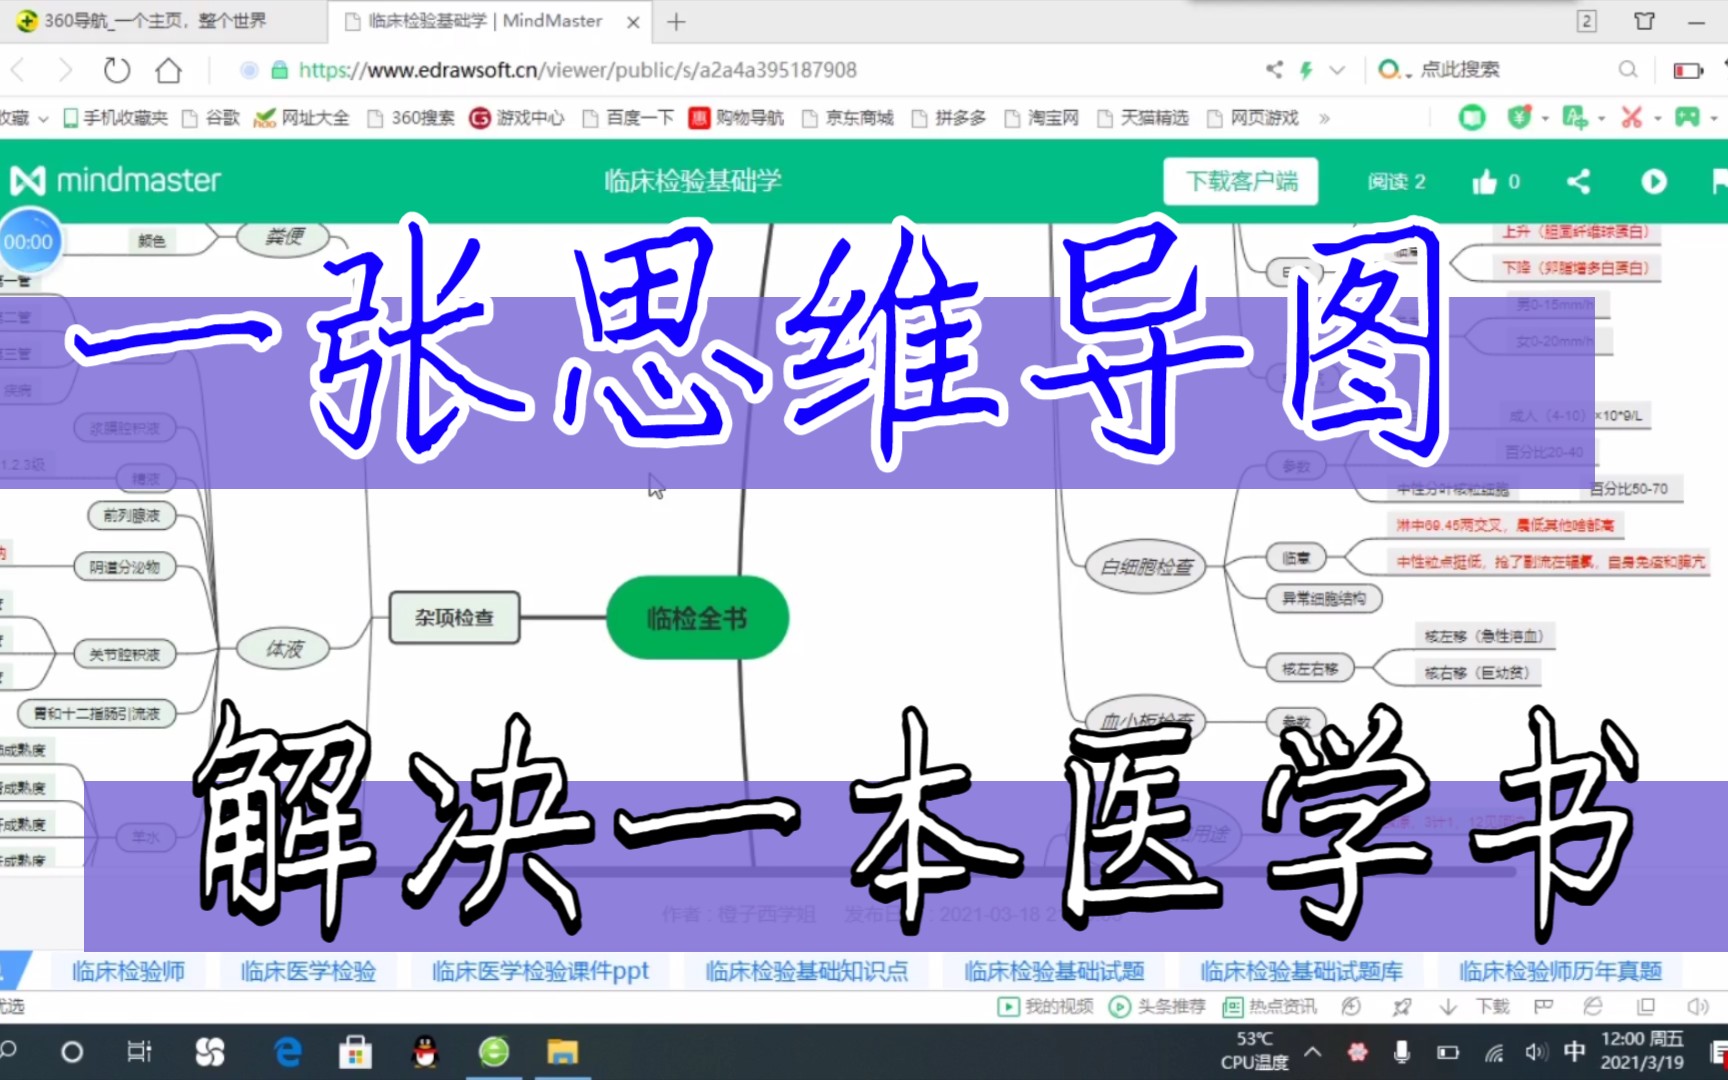Show hidden system tray icons

1313,1052
